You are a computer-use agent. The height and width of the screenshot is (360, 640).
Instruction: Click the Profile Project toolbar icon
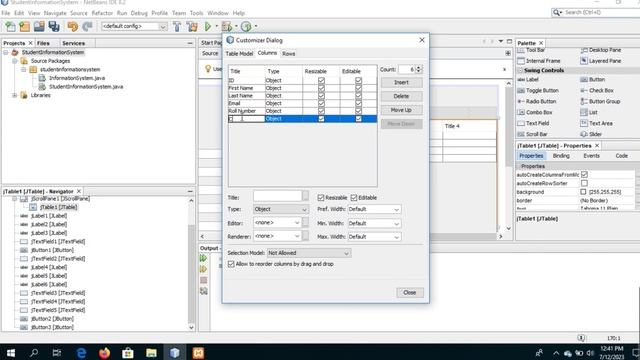tap(246, 27)
